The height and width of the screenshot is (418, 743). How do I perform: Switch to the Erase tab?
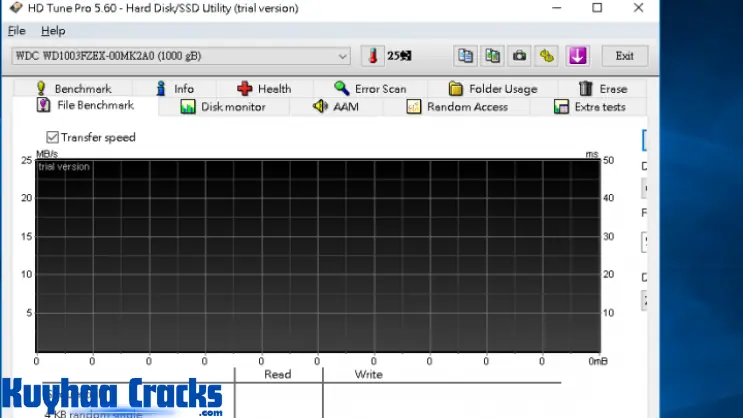click(603, 89)
